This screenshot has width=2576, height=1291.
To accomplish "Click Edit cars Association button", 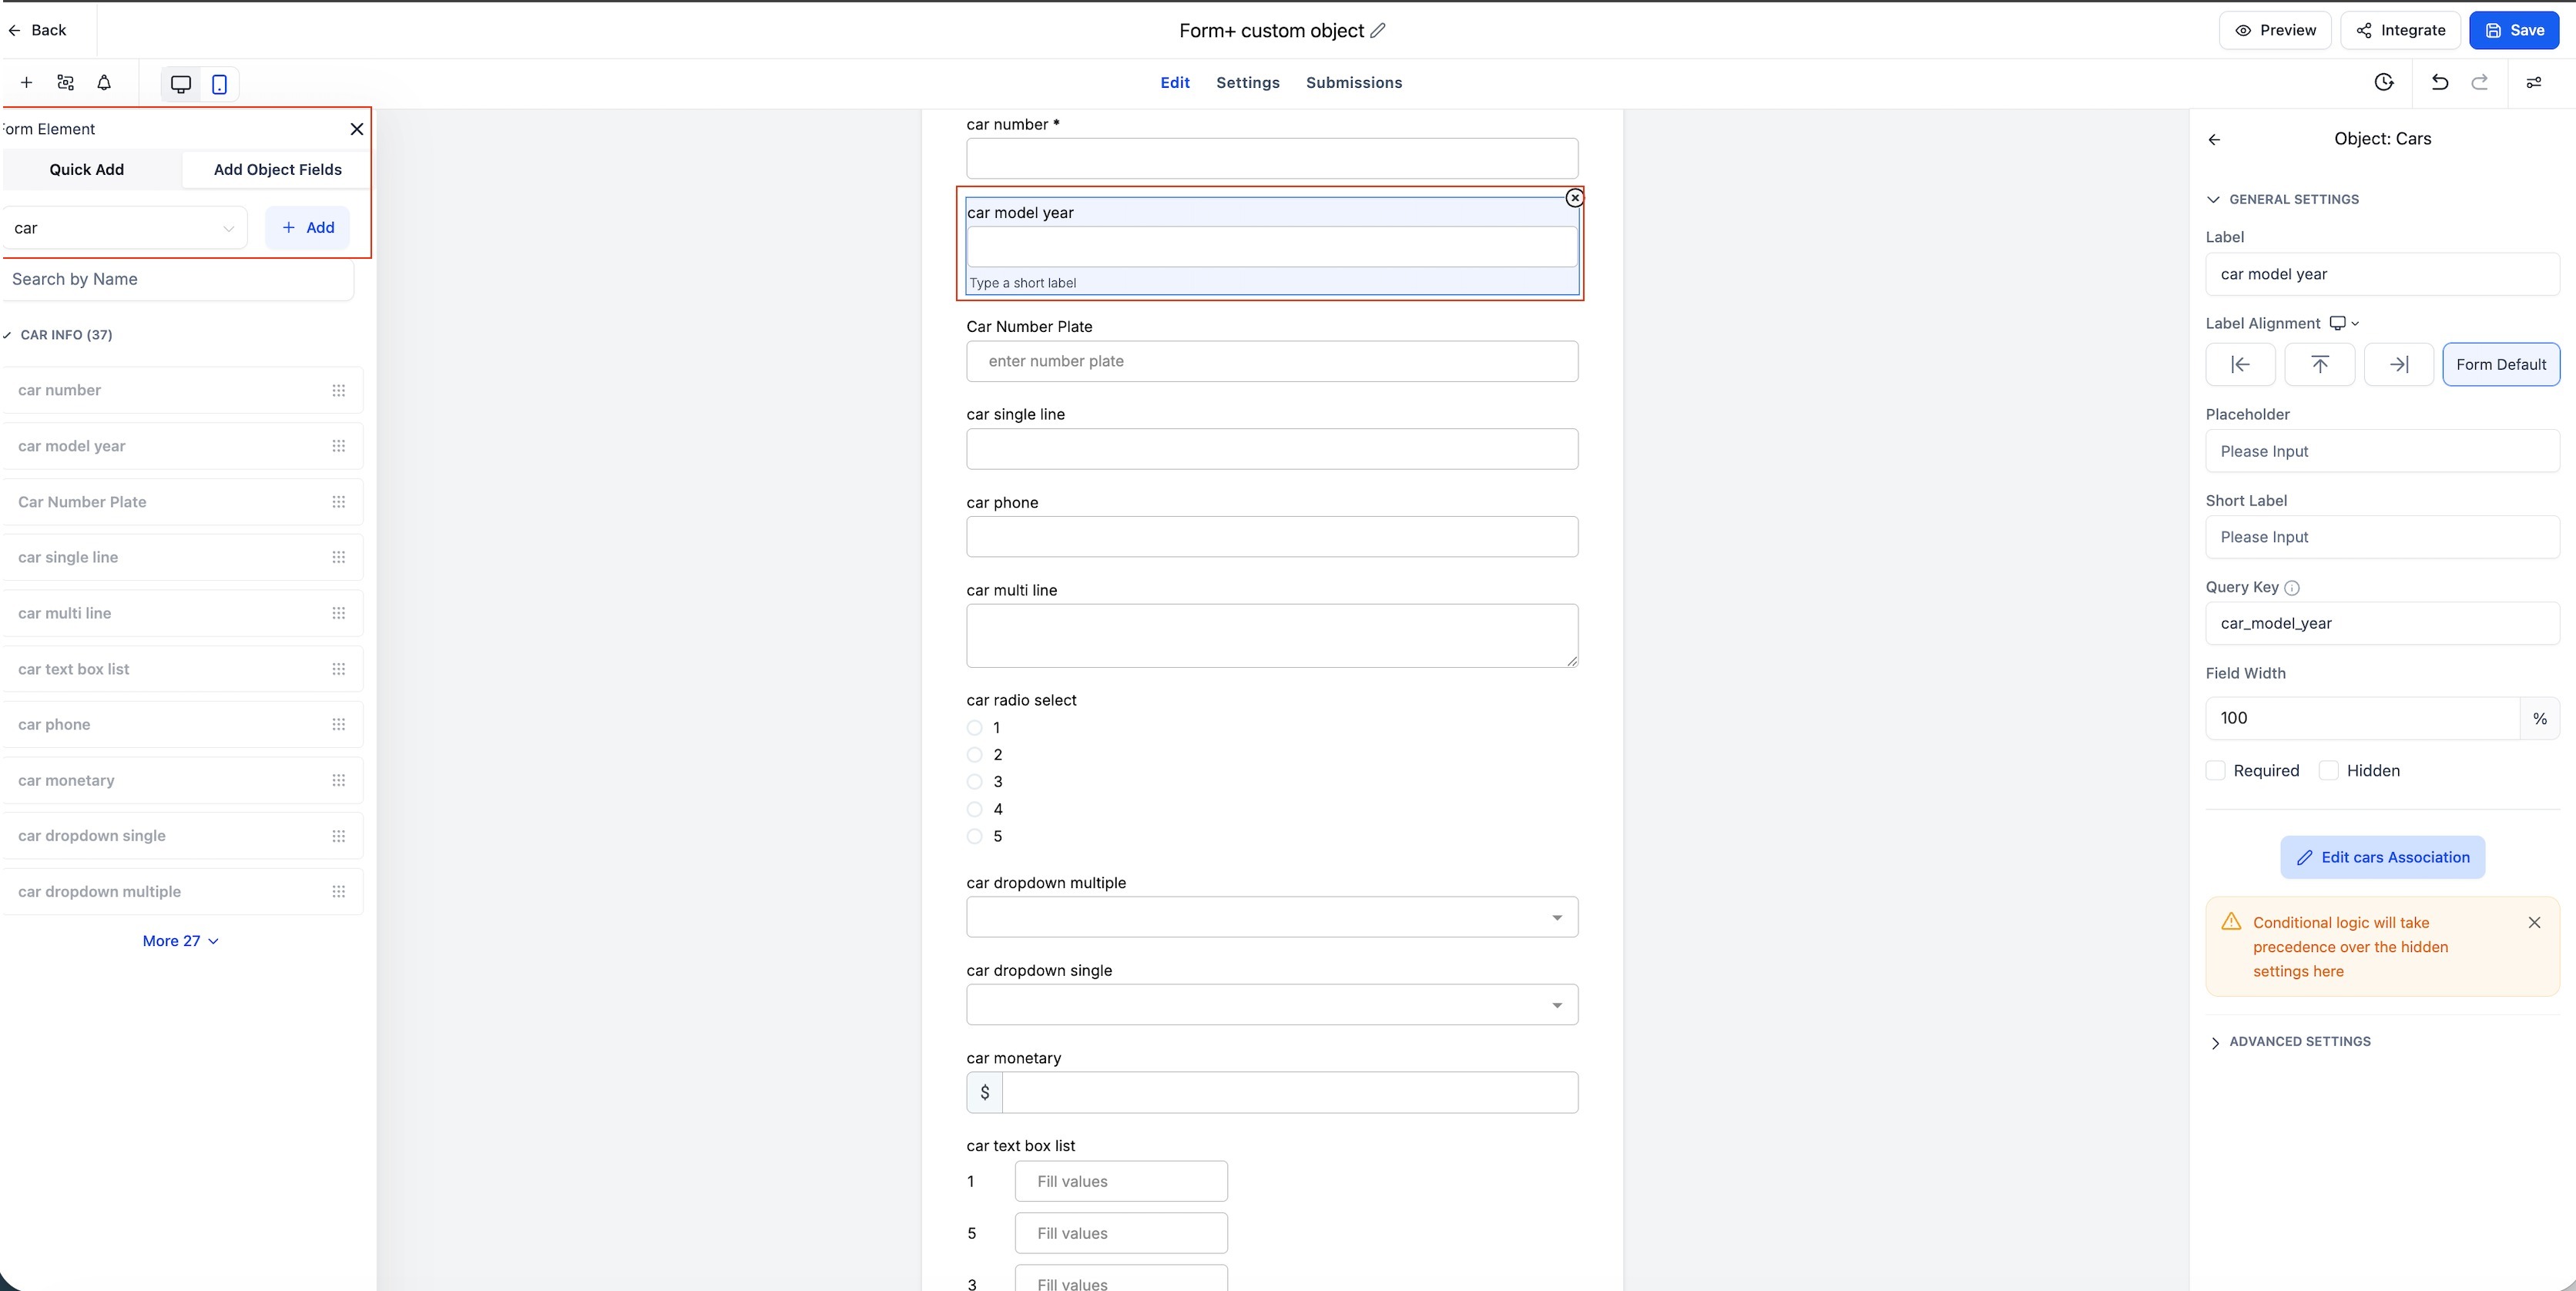I will 2382,857.
